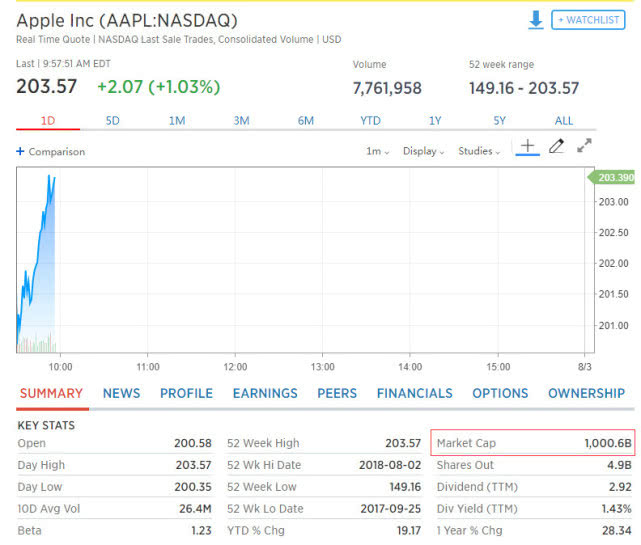The height and width of the screenshot is (545, 641).
Task: Open the SUMMARY tab
Action: pyautogui.click(x=51, y=393)
